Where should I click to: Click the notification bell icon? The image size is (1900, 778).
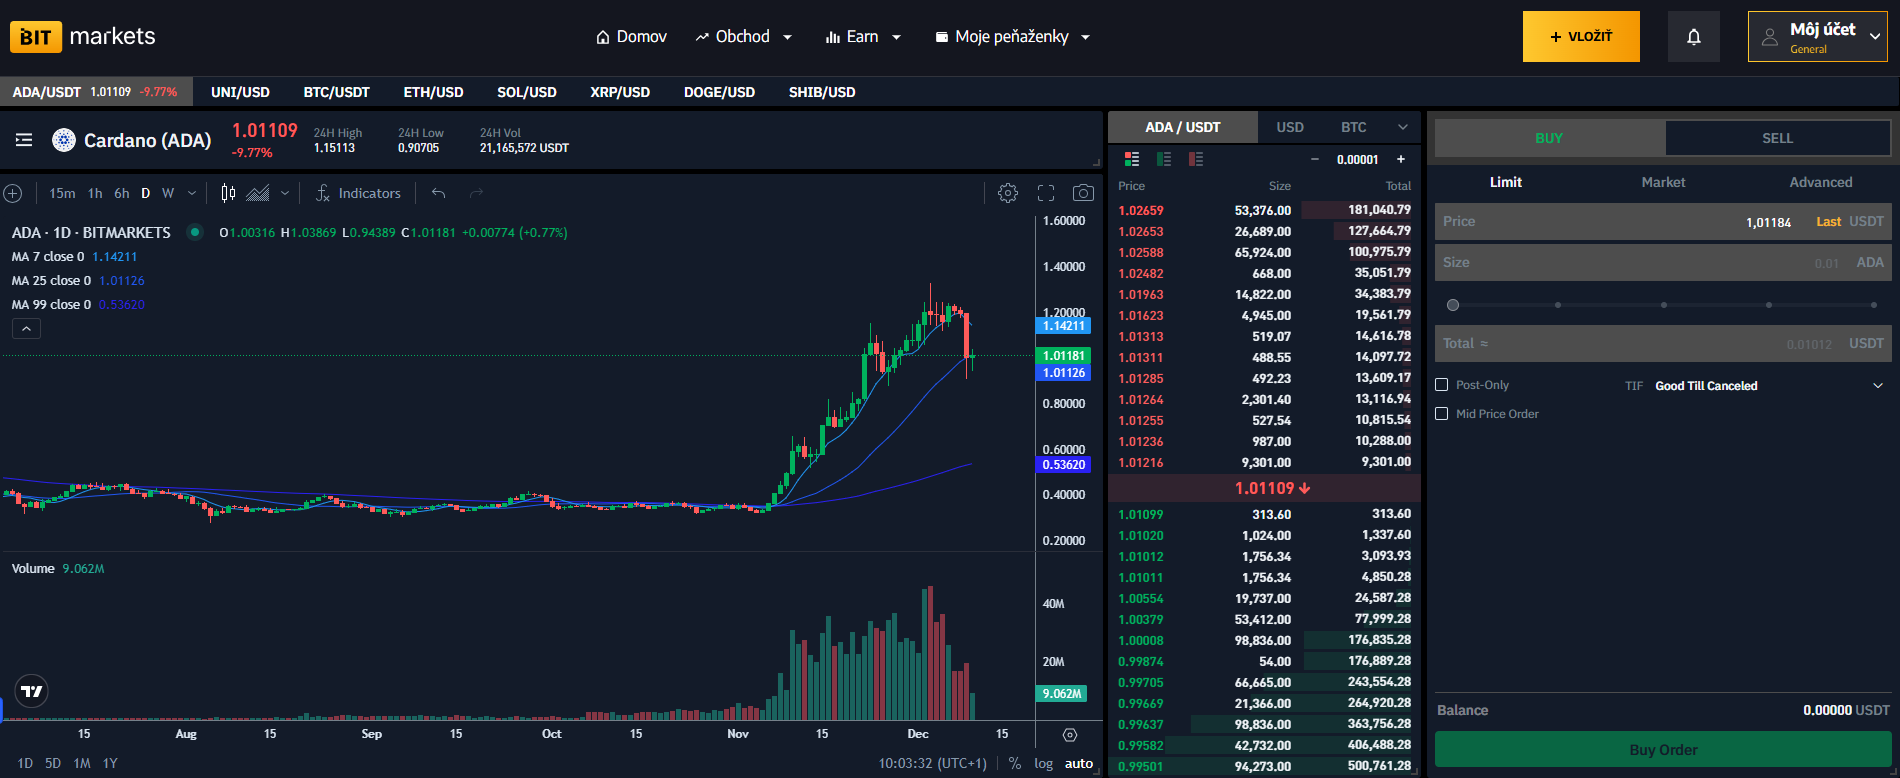coord(1693,37)
